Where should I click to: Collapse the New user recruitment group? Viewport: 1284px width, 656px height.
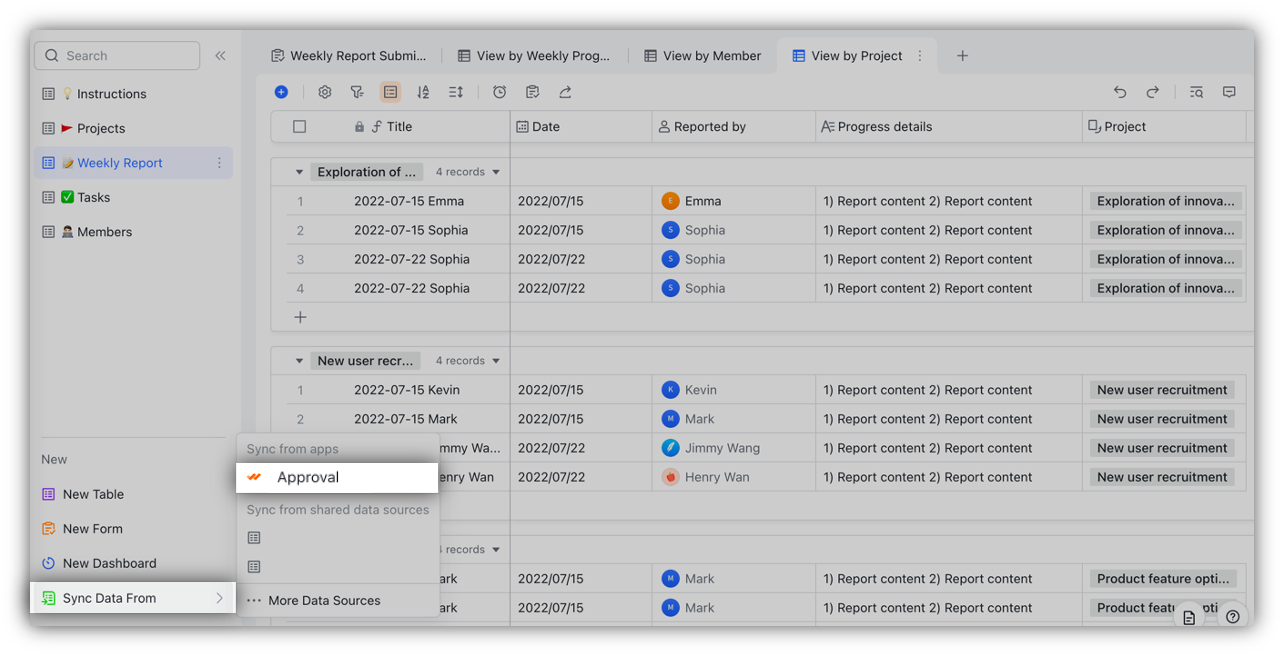(298, 360)
